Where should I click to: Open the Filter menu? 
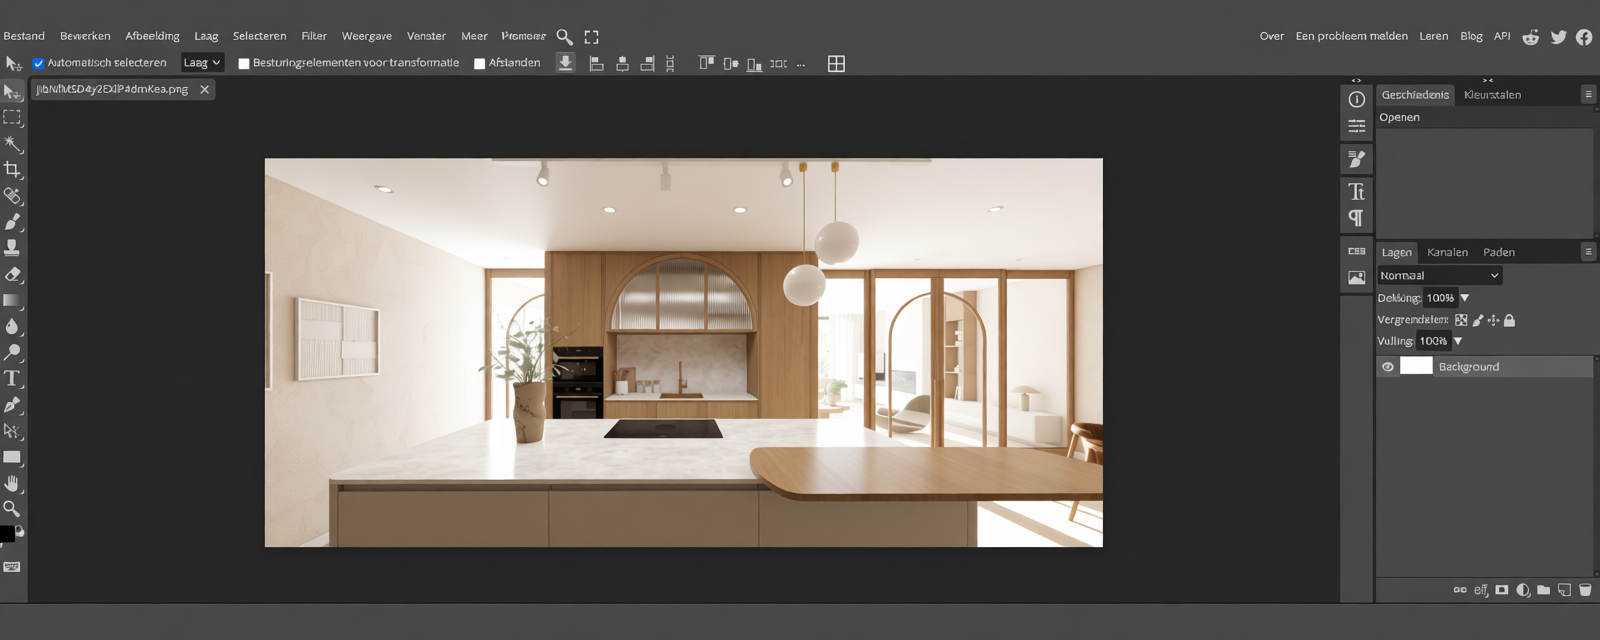[x=314, y=36]
